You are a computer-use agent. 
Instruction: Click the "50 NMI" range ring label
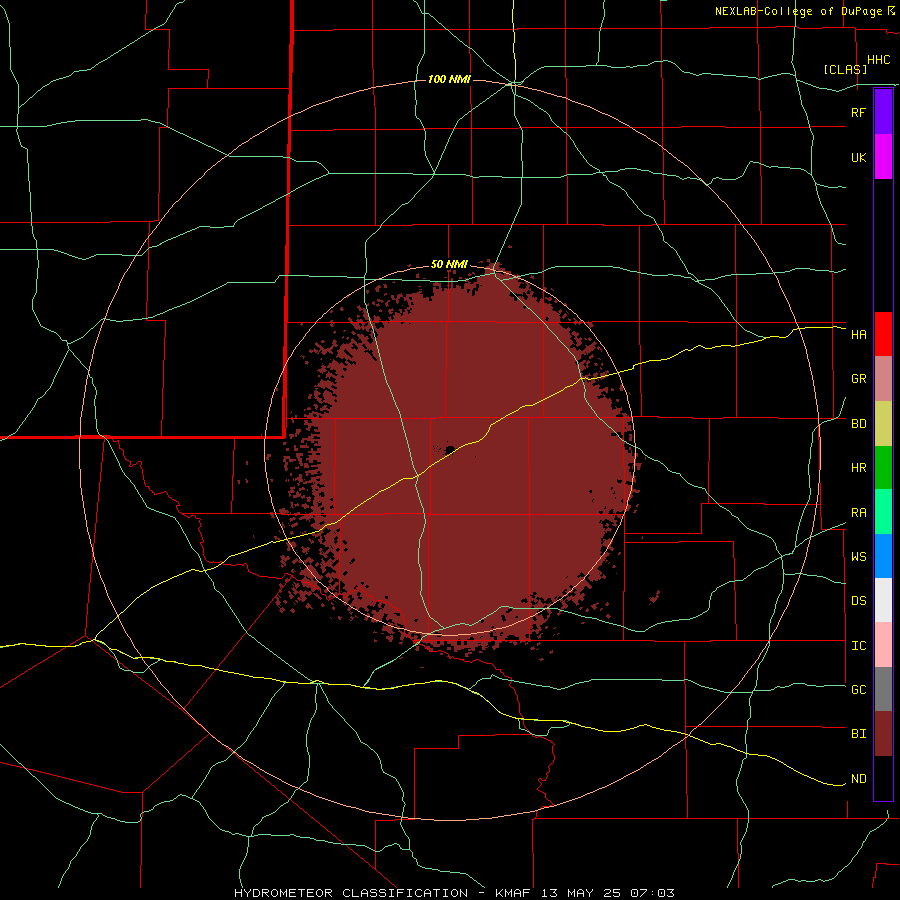point(449,265)
